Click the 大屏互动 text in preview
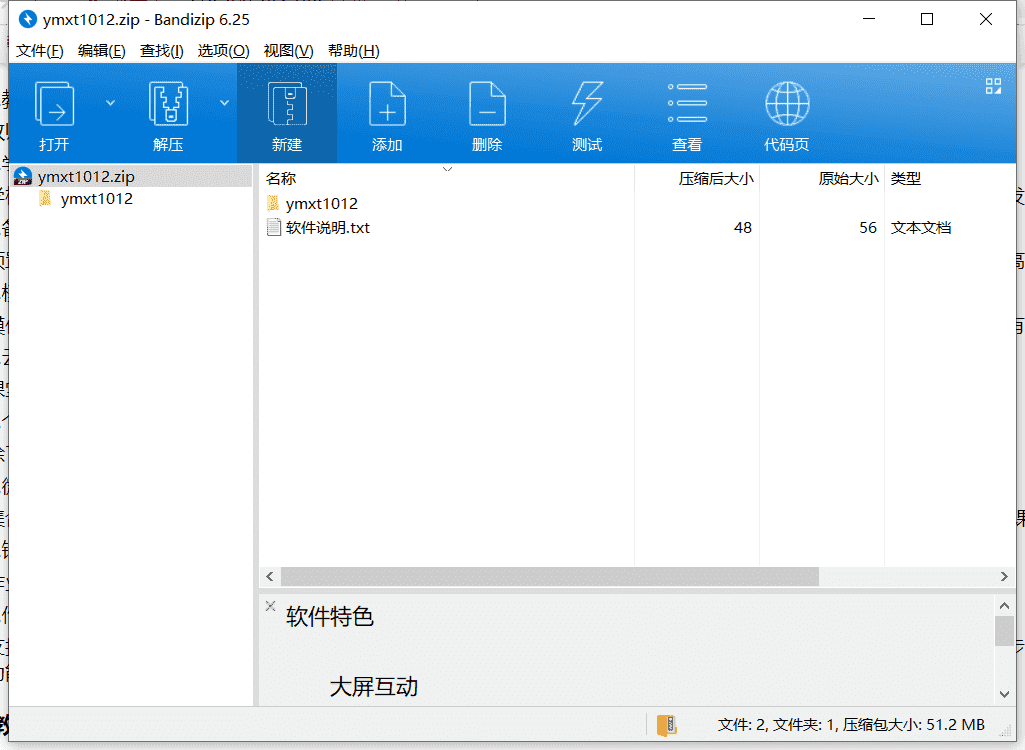1025x750 pixels. click(x=374, y=687)
